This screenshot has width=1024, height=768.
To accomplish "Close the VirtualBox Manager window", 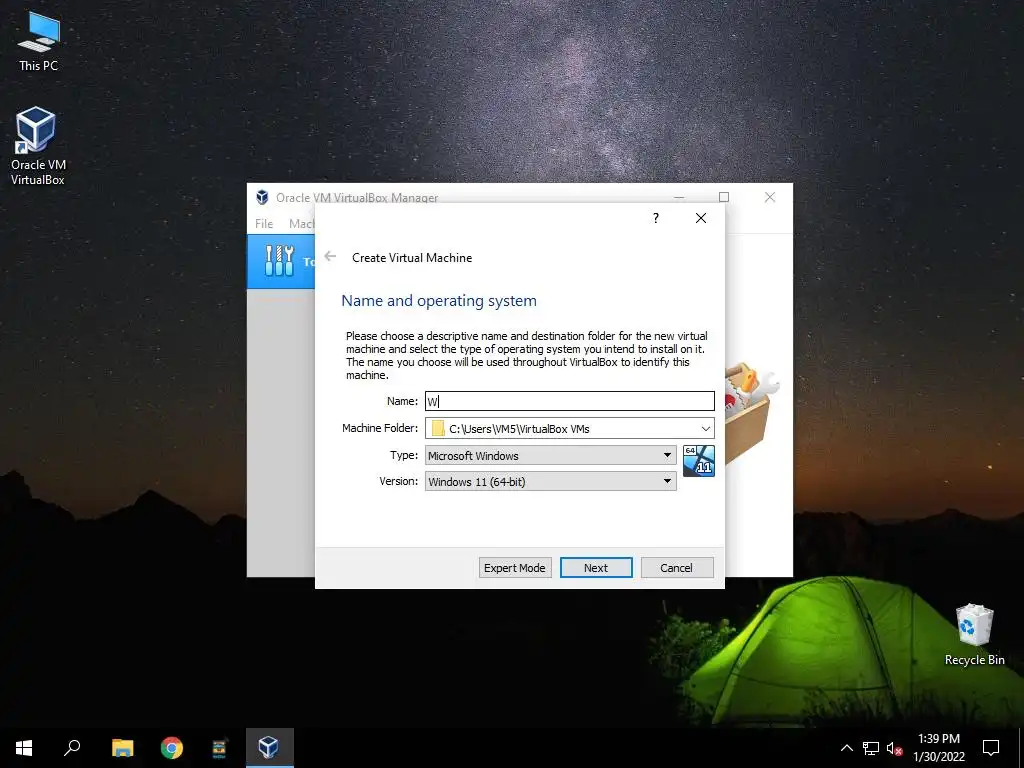I will 770,197.
